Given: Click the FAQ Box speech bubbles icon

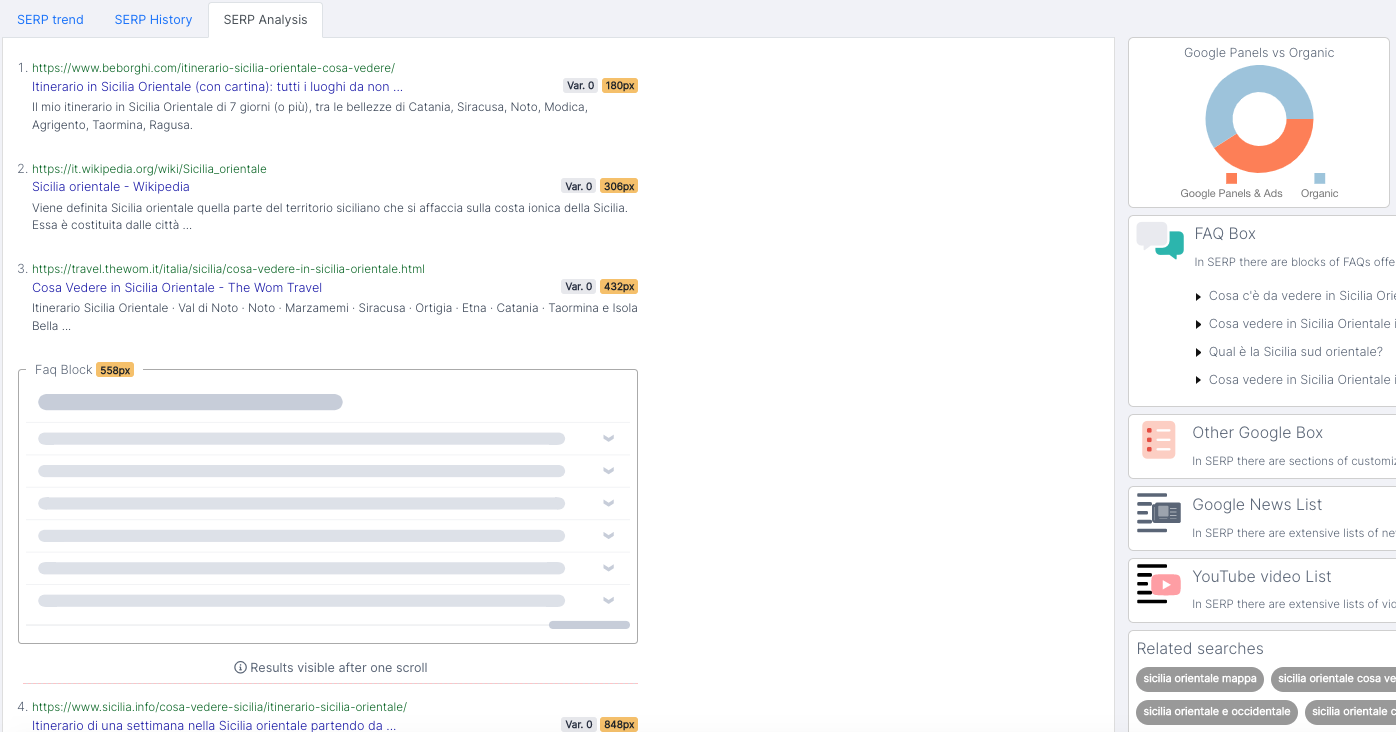Looking at the screenshot, I should [x=1160, y=241].
